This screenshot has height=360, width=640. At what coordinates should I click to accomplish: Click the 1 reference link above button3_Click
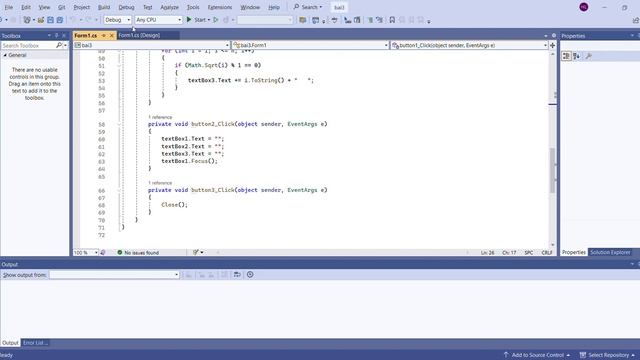[160, 183]
